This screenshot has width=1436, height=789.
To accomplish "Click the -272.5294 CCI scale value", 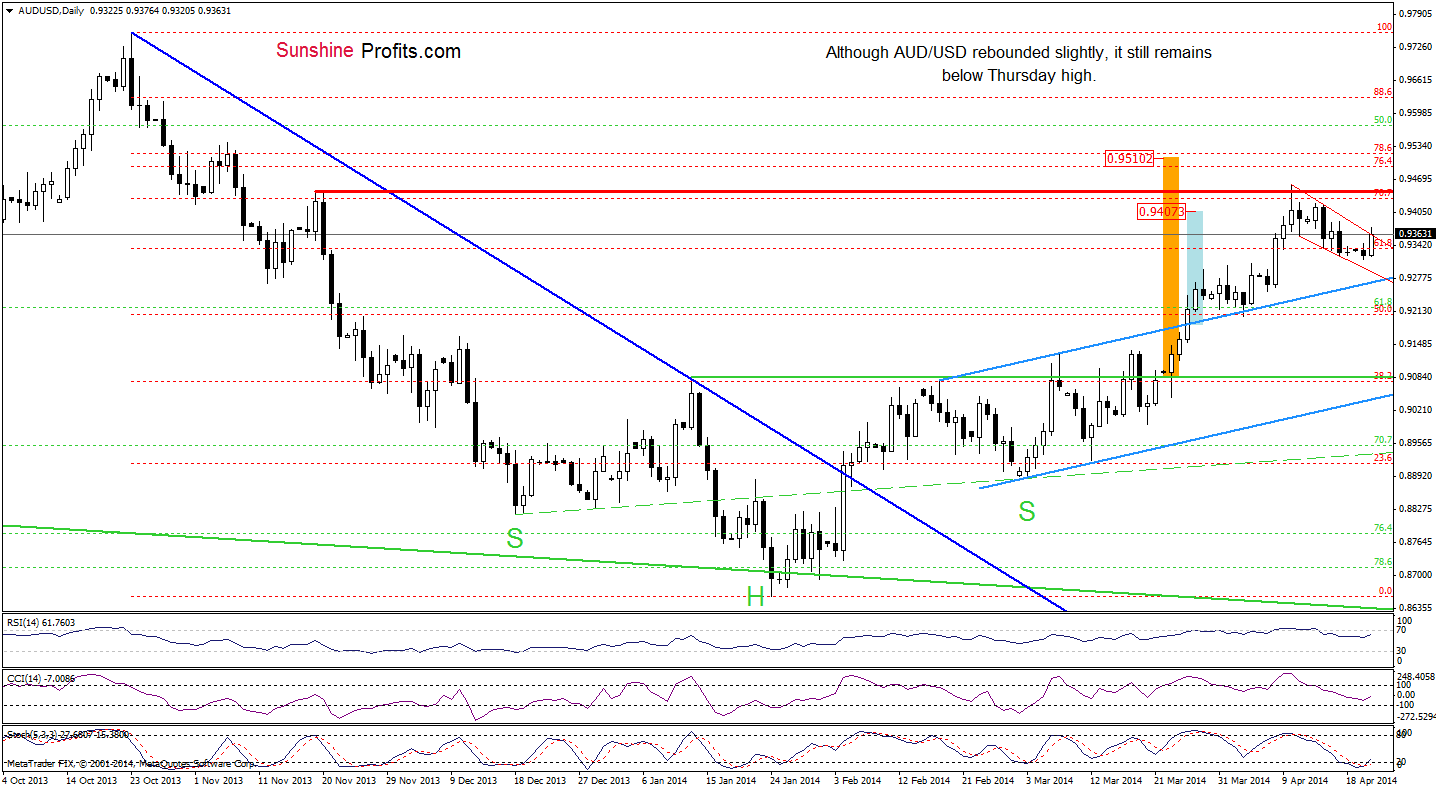I will coord(1414,717).
